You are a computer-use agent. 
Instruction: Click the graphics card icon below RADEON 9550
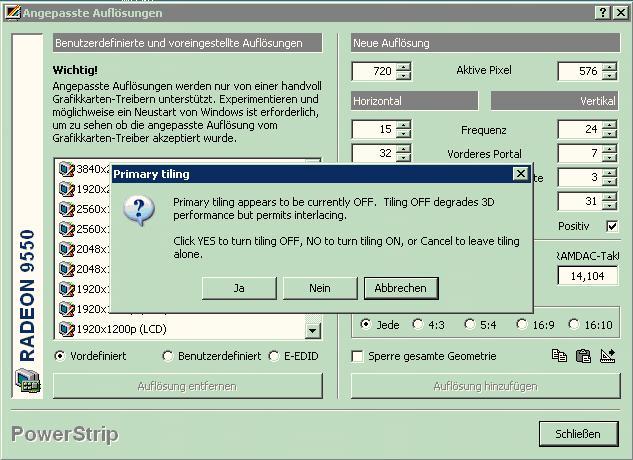[27, 382]
